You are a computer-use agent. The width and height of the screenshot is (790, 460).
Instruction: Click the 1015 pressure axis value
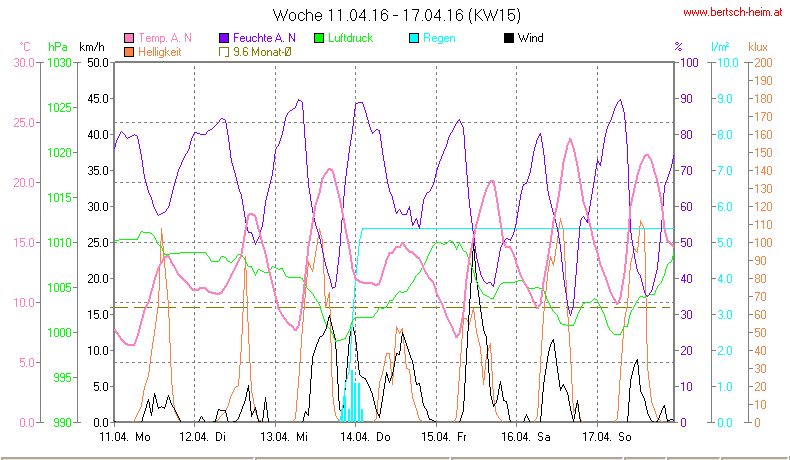pos(60,198)
